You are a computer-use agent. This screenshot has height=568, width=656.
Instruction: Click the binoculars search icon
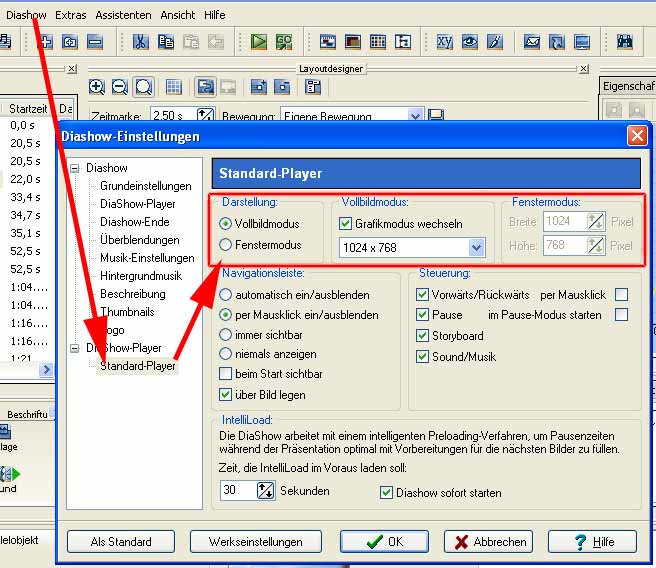625,42
